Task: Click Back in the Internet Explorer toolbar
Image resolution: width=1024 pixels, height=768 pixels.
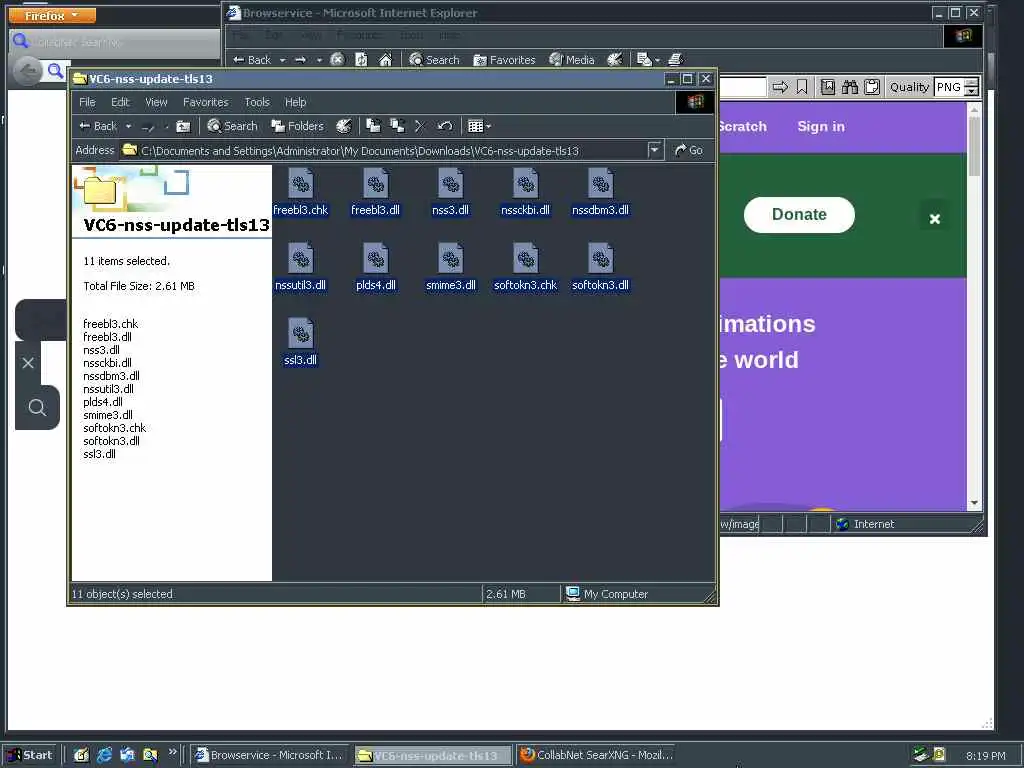Action: tap(251, 59)
